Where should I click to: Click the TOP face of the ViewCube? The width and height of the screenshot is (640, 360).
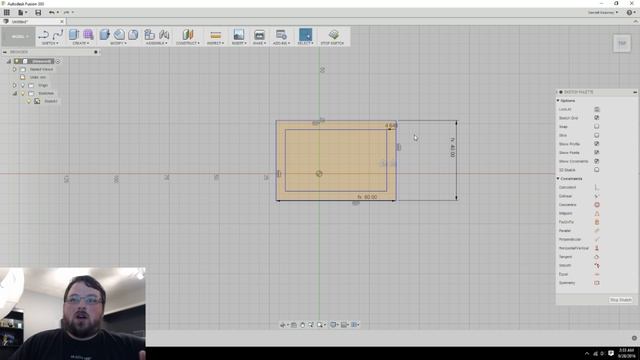click(x=622, y=43)
